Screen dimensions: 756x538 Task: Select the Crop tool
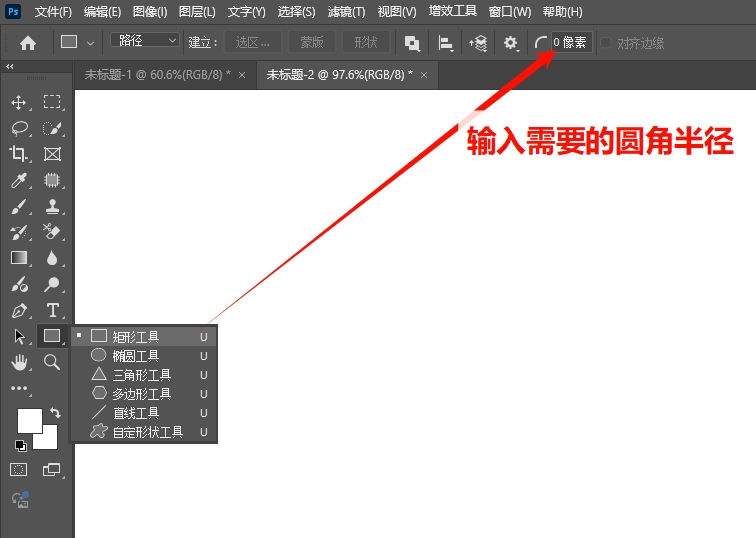pos(19,154)
